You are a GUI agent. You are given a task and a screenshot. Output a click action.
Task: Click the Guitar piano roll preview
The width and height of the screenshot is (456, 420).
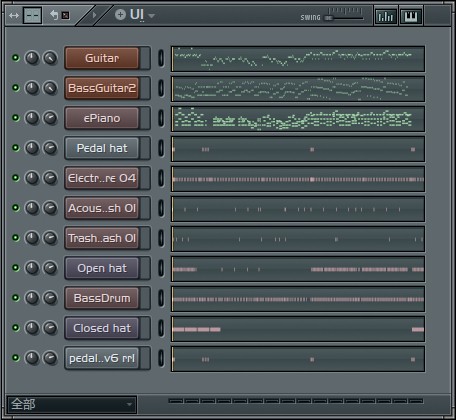298,59
